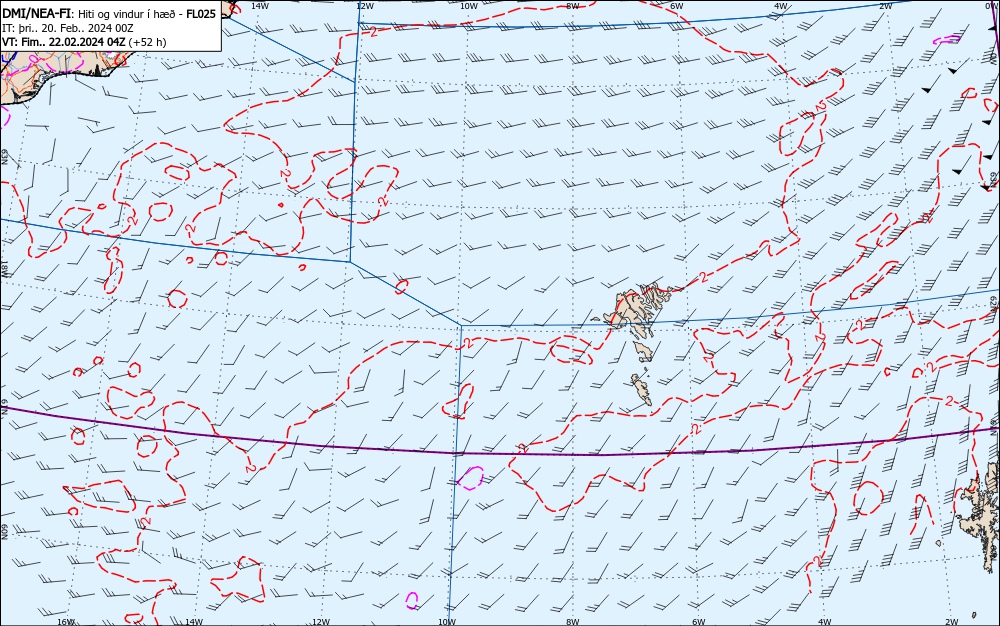This screenshot has height=626, width=1000.
Task: Click the 10W longitude label on the bottom edge
Action: click(x=447, y=622)
